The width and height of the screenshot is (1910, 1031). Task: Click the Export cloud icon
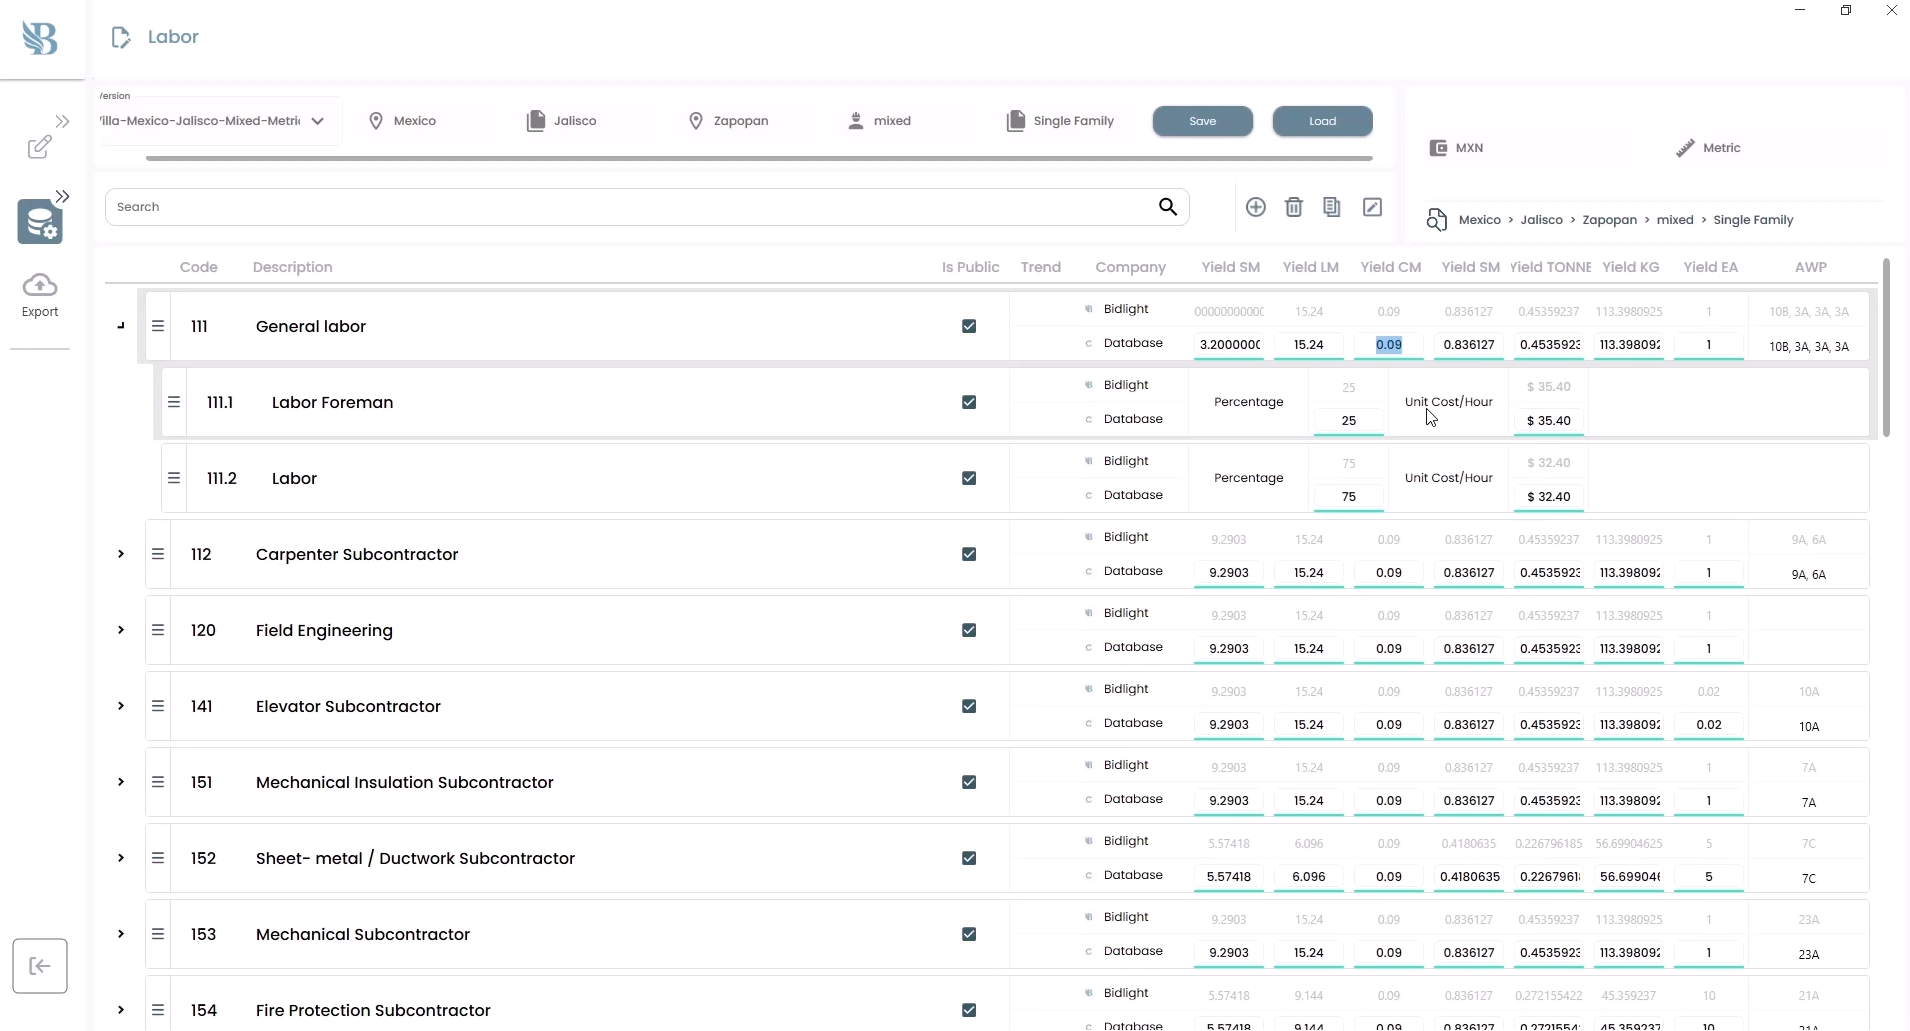pos(40,285)
